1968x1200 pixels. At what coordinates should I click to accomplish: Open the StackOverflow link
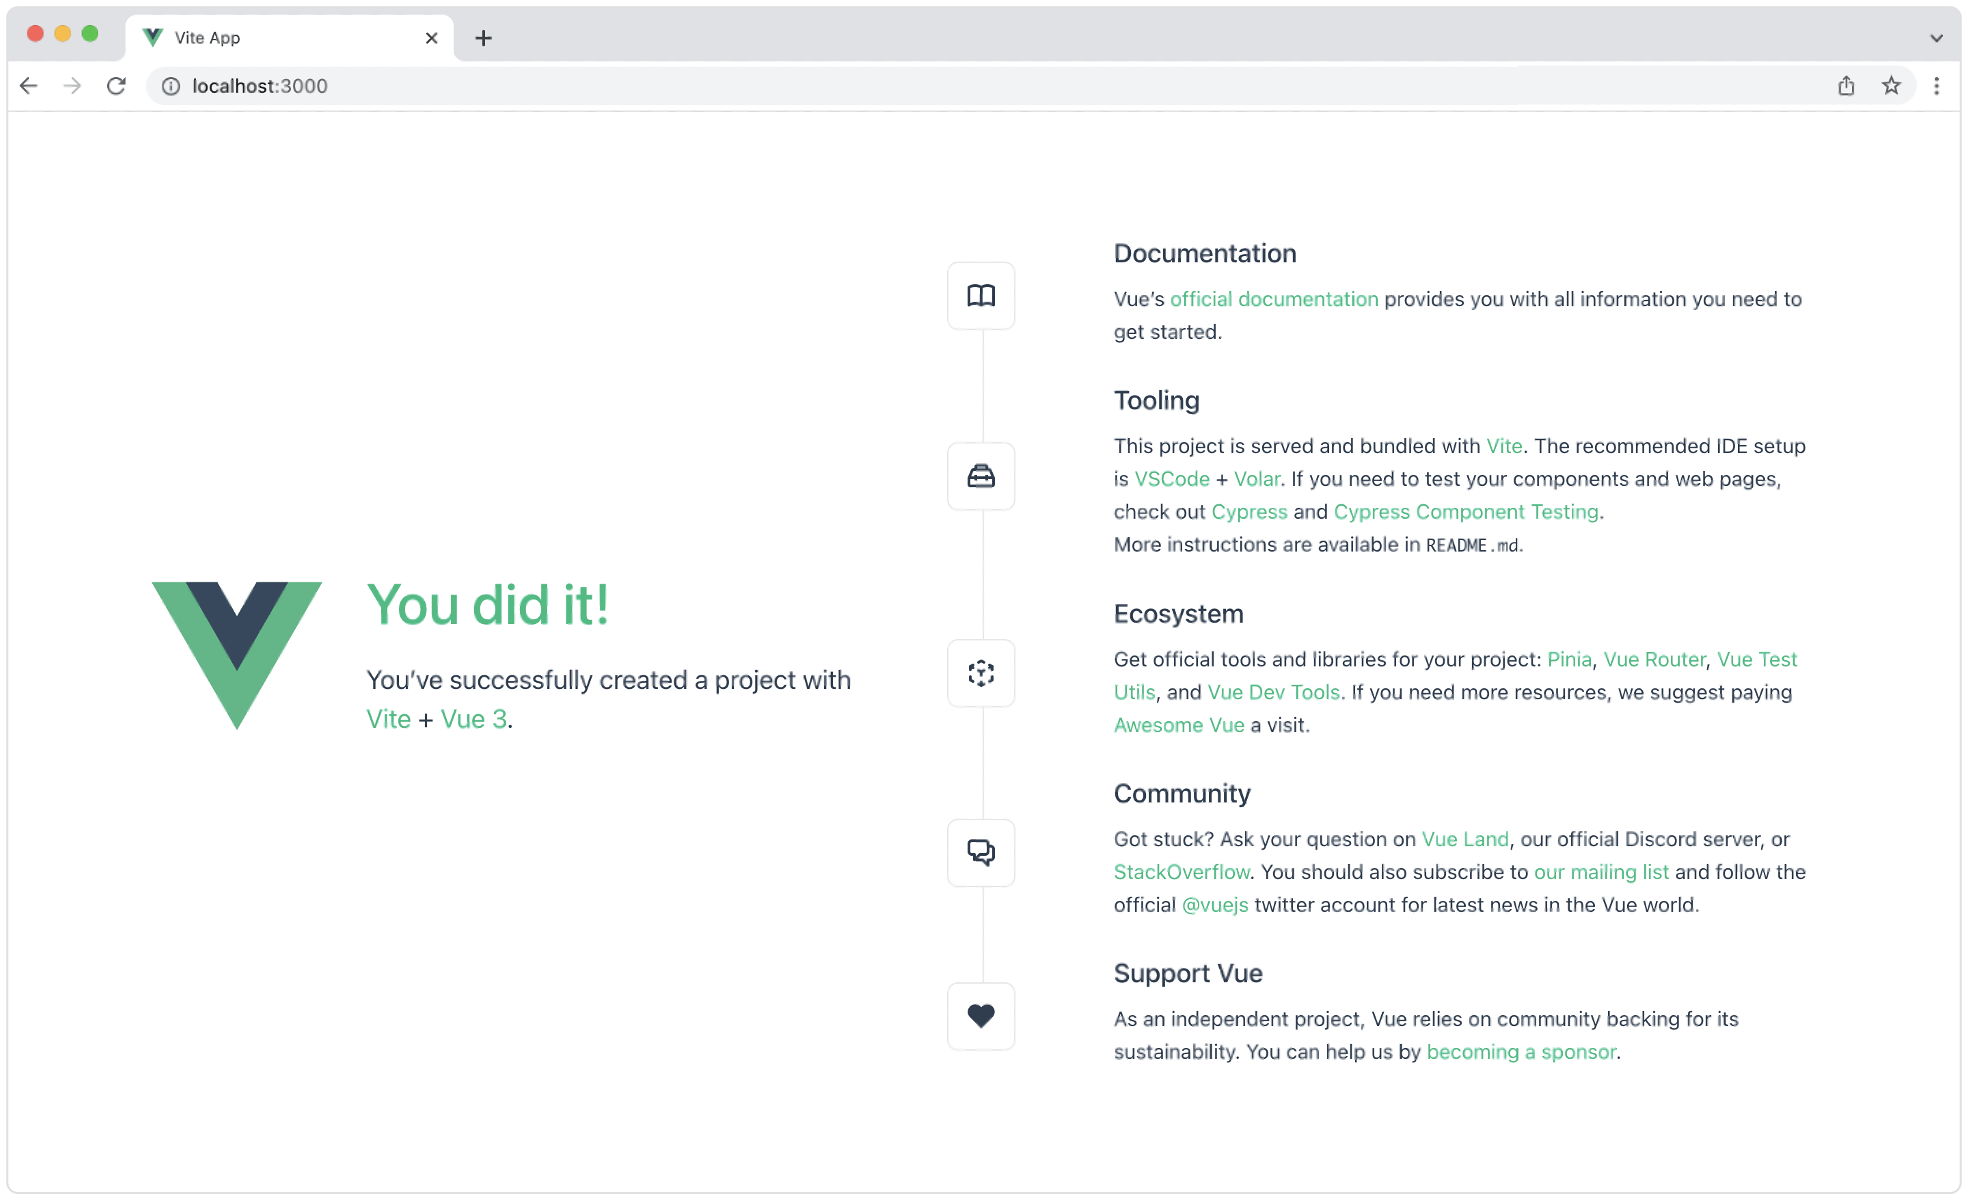[1182, 872]
